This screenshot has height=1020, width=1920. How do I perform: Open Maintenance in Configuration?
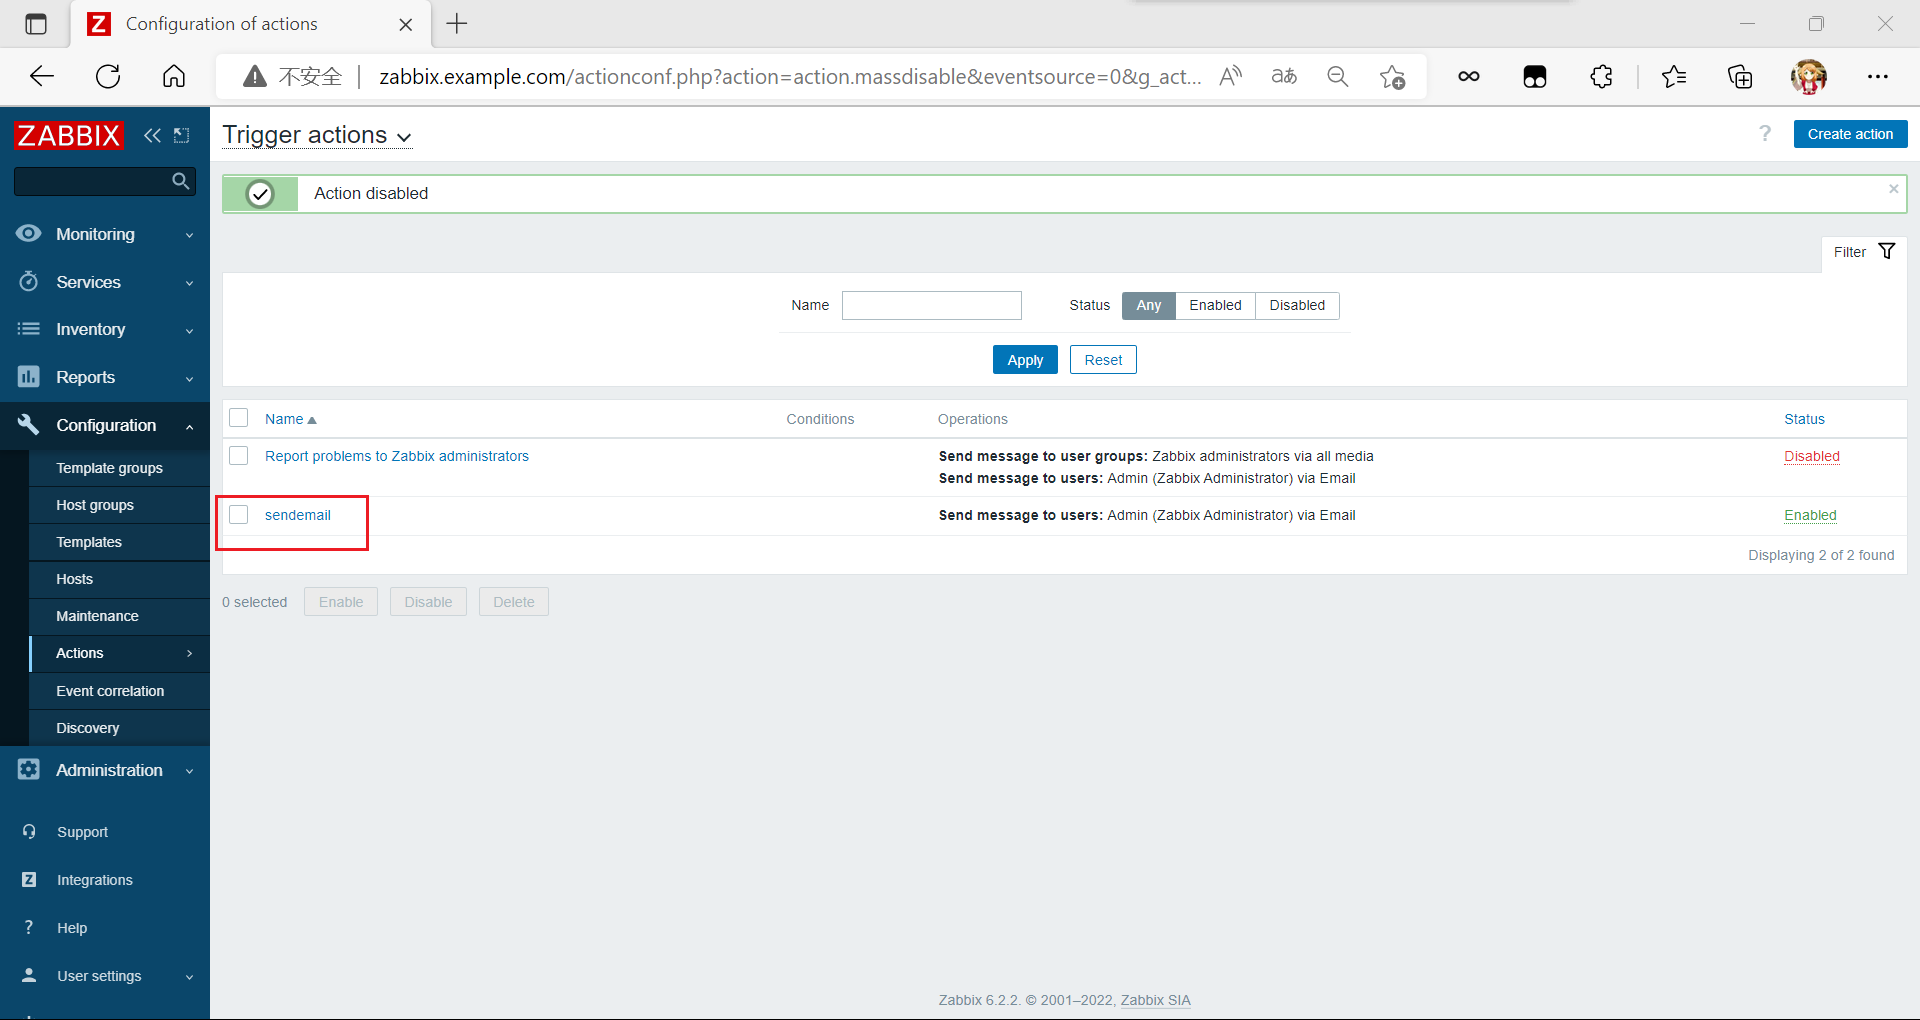[97, 616]
